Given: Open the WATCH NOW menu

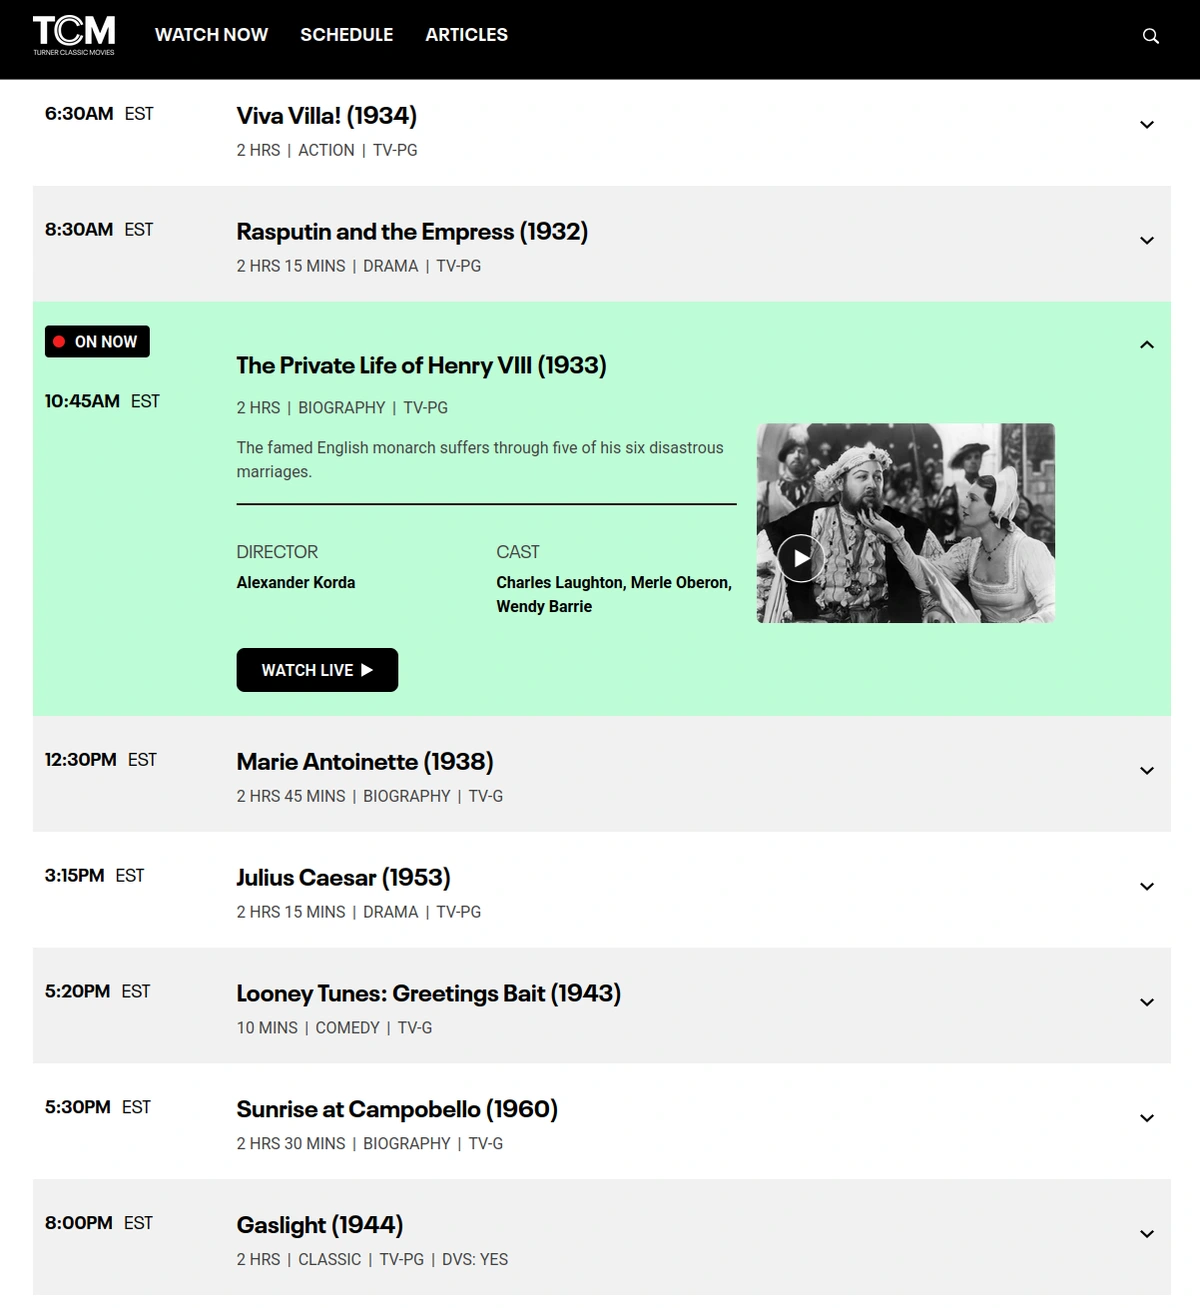Looking at the screenshot, I should point(211,35).
